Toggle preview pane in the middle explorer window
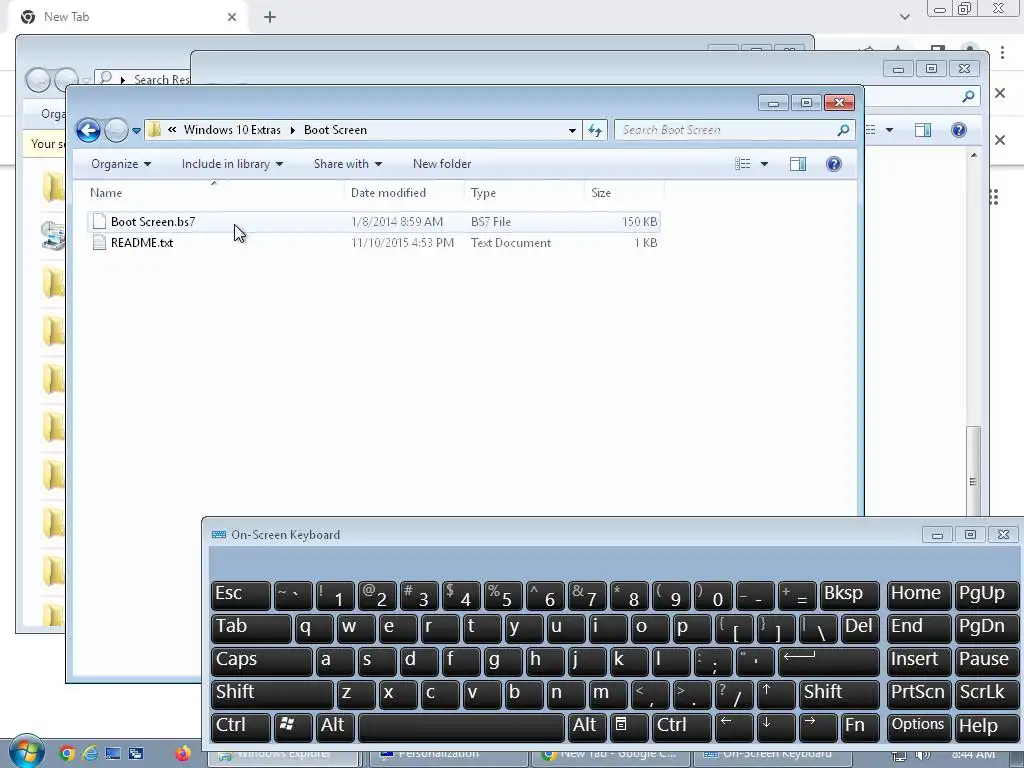This screenshot has width=1024, height=768. click(923, 130)
